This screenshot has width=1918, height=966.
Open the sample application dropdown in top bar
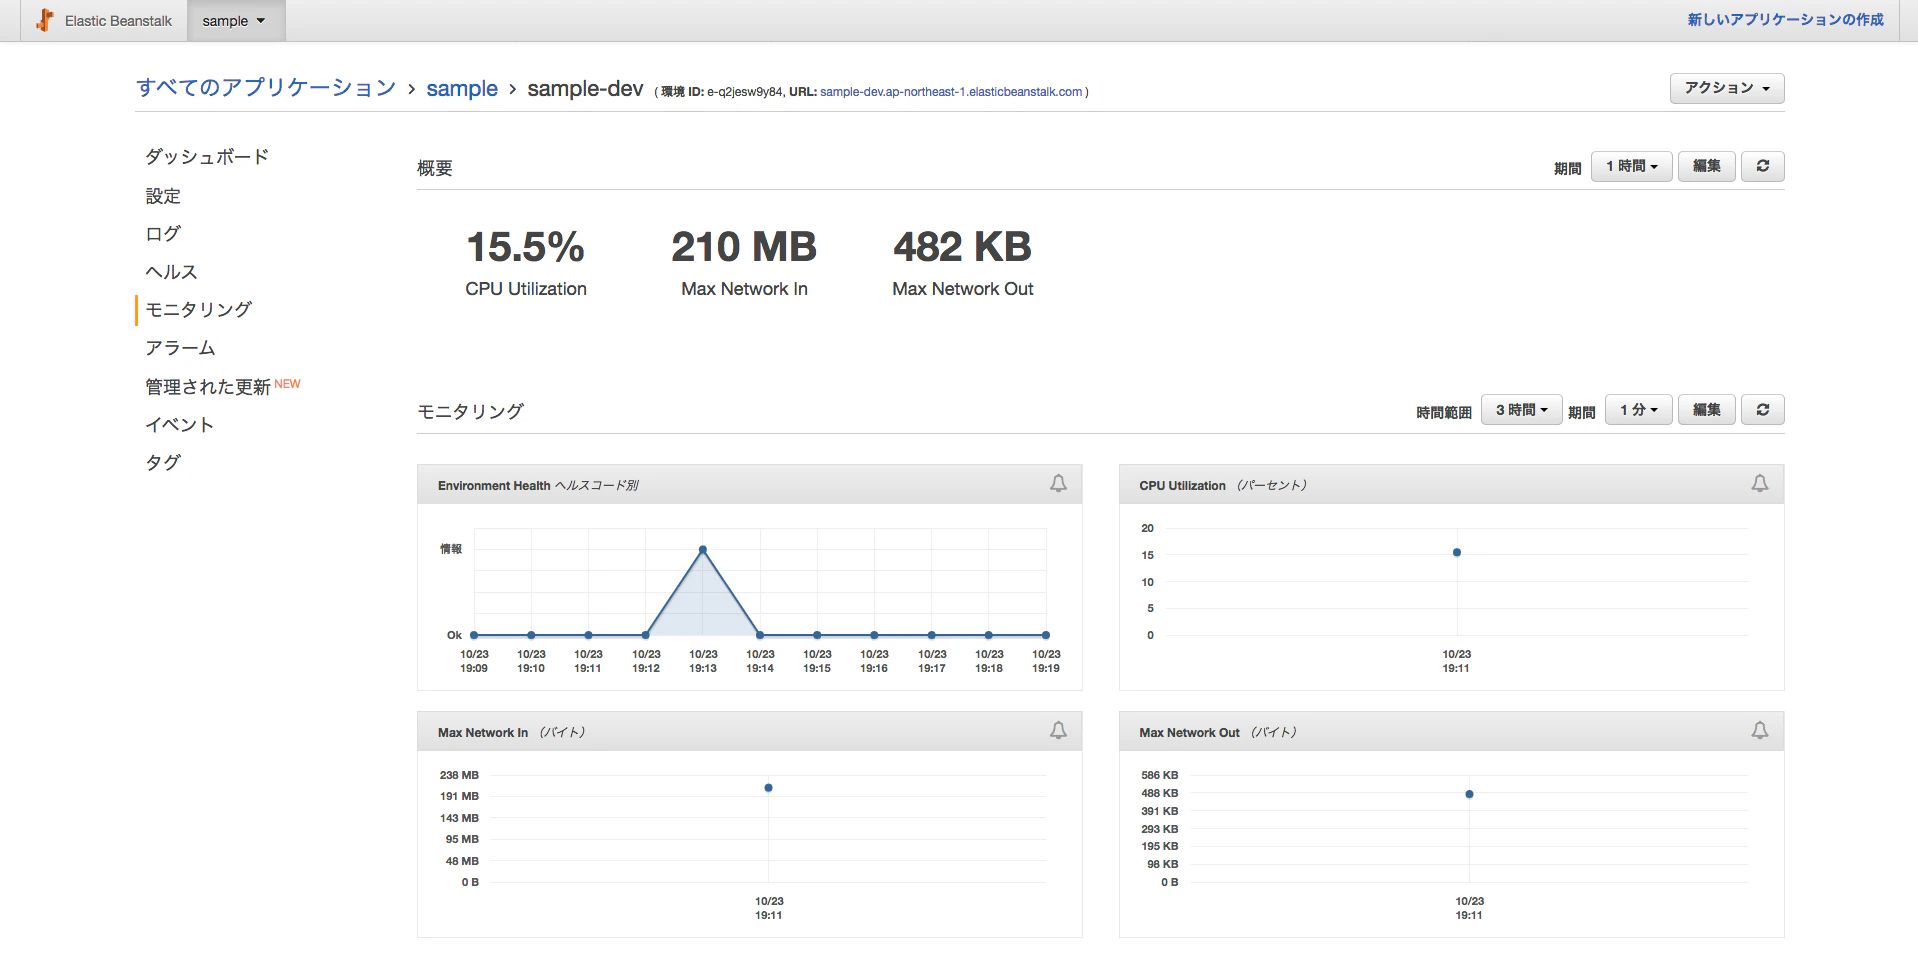click(236, 21)
